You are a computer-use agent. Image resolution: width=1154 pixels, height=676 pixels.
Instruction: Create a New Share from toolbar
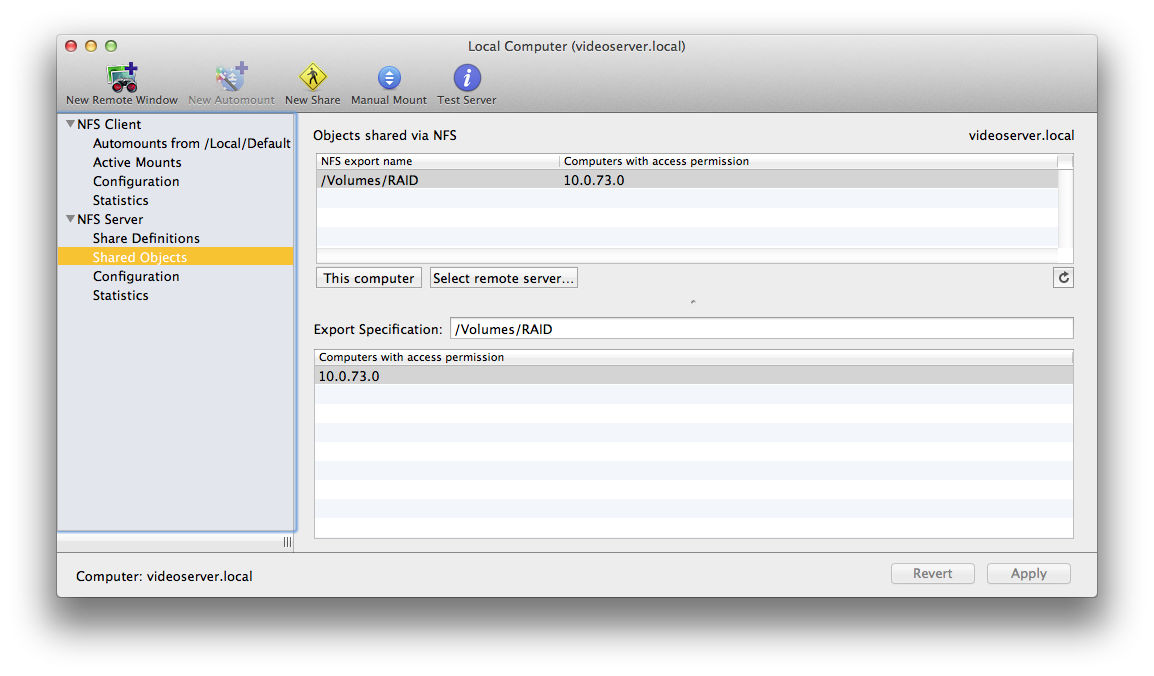(313, 84)
